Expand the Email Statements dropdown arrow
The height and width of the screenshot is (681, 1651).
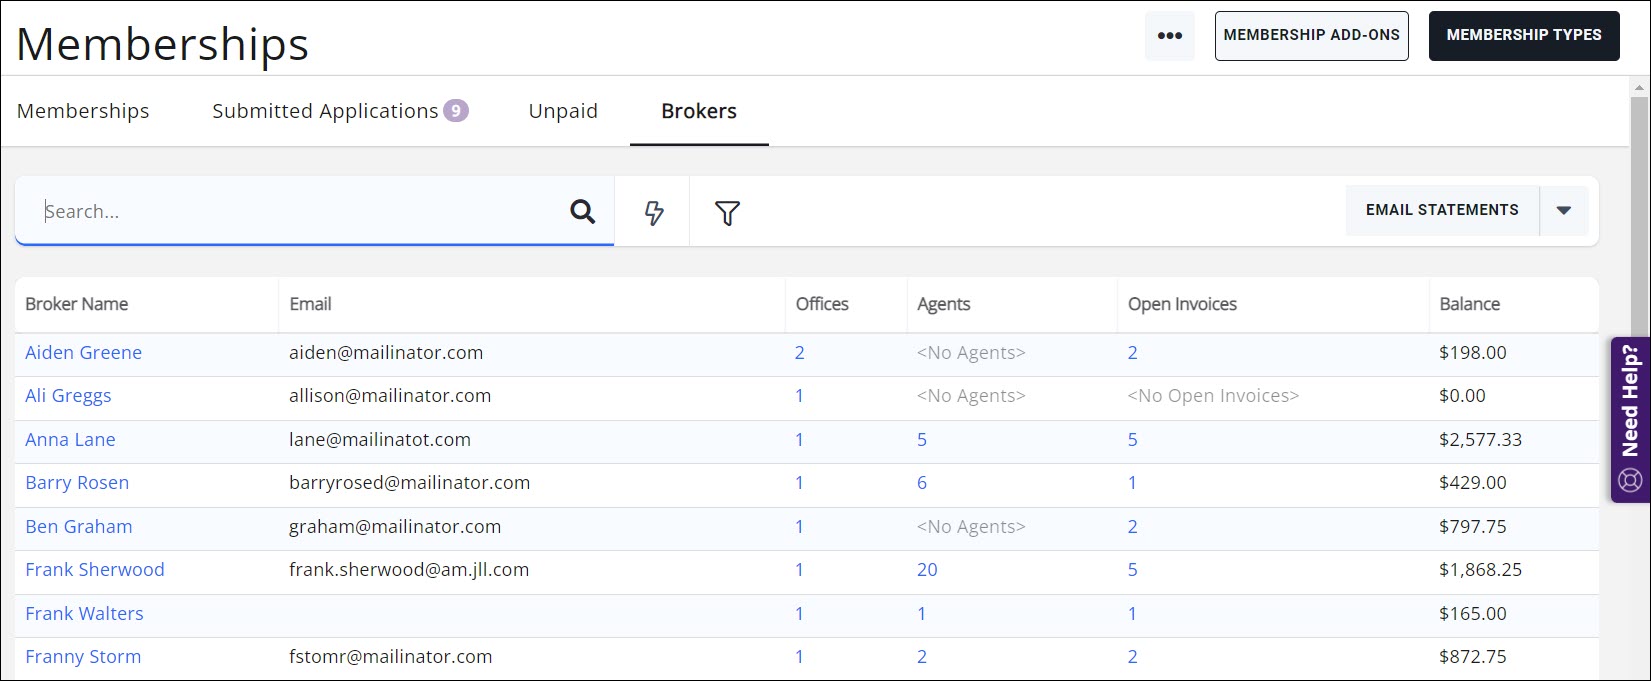(1564, 210)
